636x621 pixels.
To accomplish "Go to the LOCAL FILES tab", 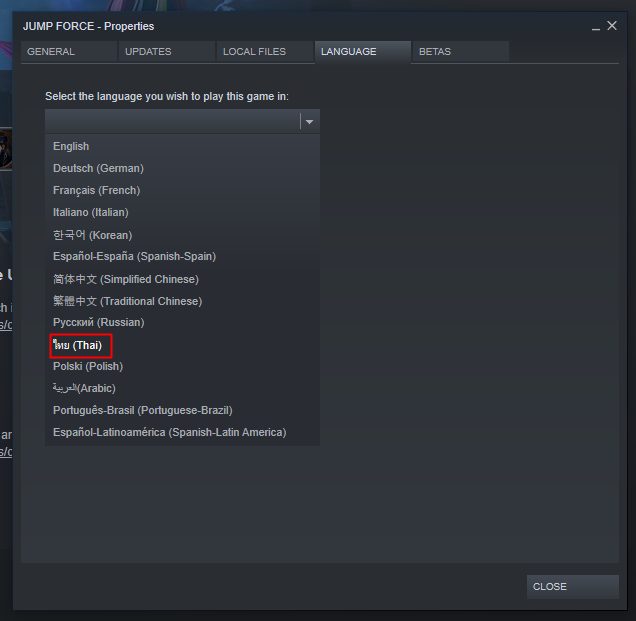I will [x=265, y=52].
